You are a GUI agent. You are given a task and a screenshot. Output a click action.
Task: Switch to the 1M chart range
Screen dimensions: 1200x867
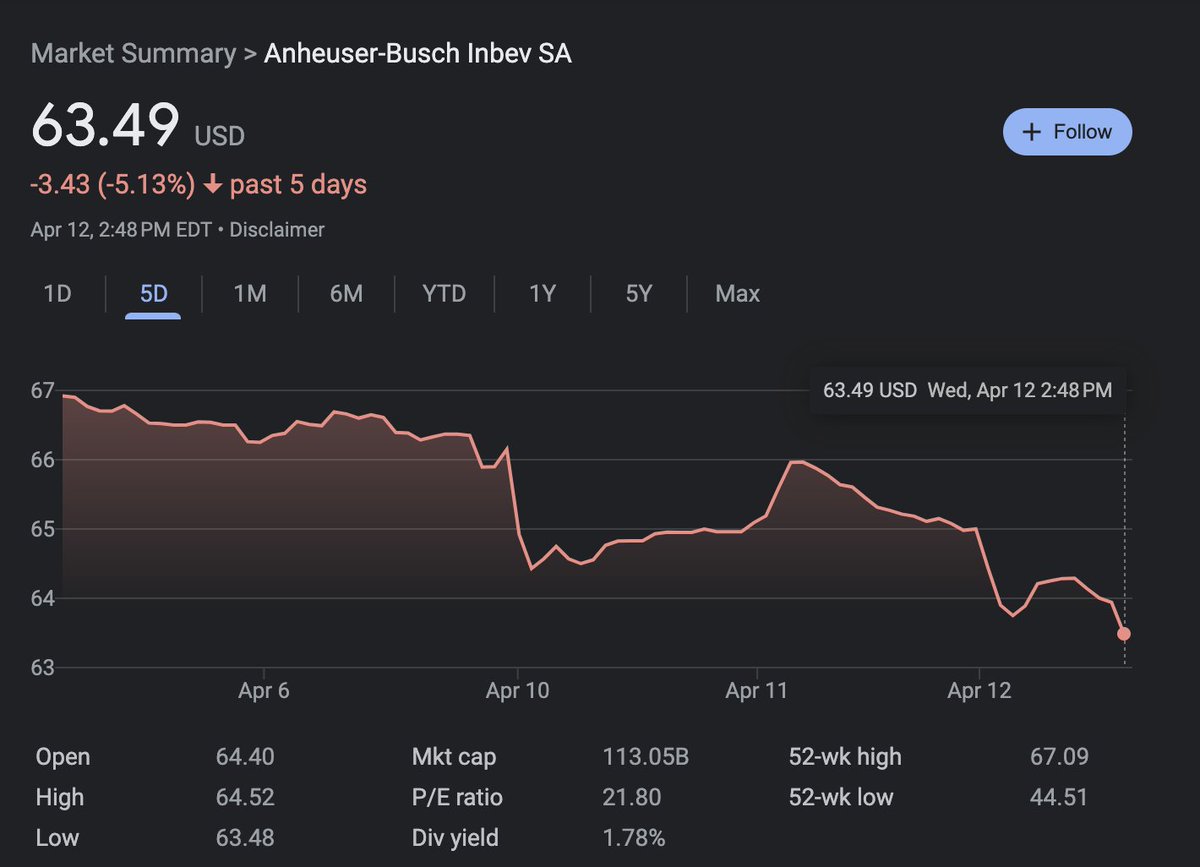click(250, 294)
